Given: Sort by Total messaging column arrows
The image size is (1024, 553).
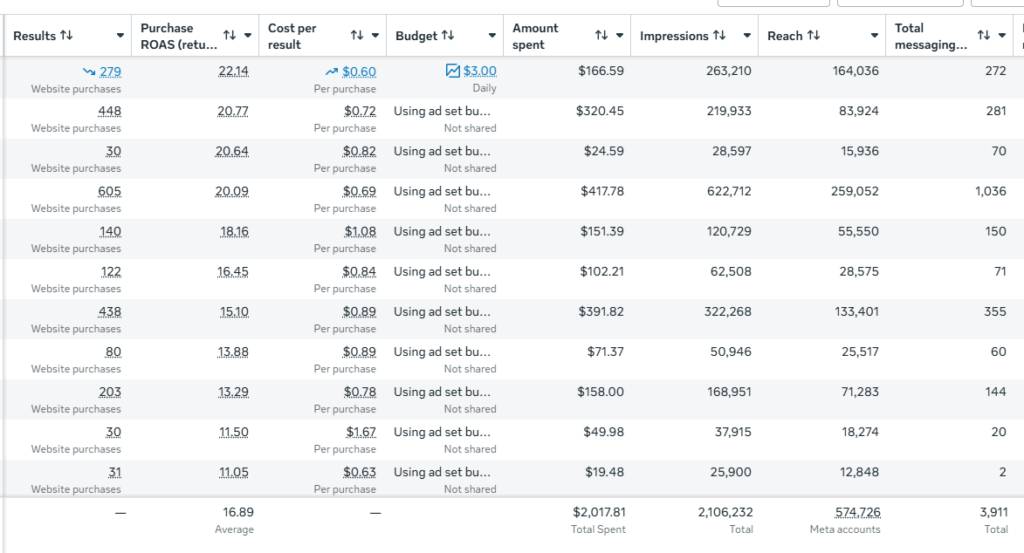Looking at the screenshot, I should pyautogui.click(x=984, y=35).
